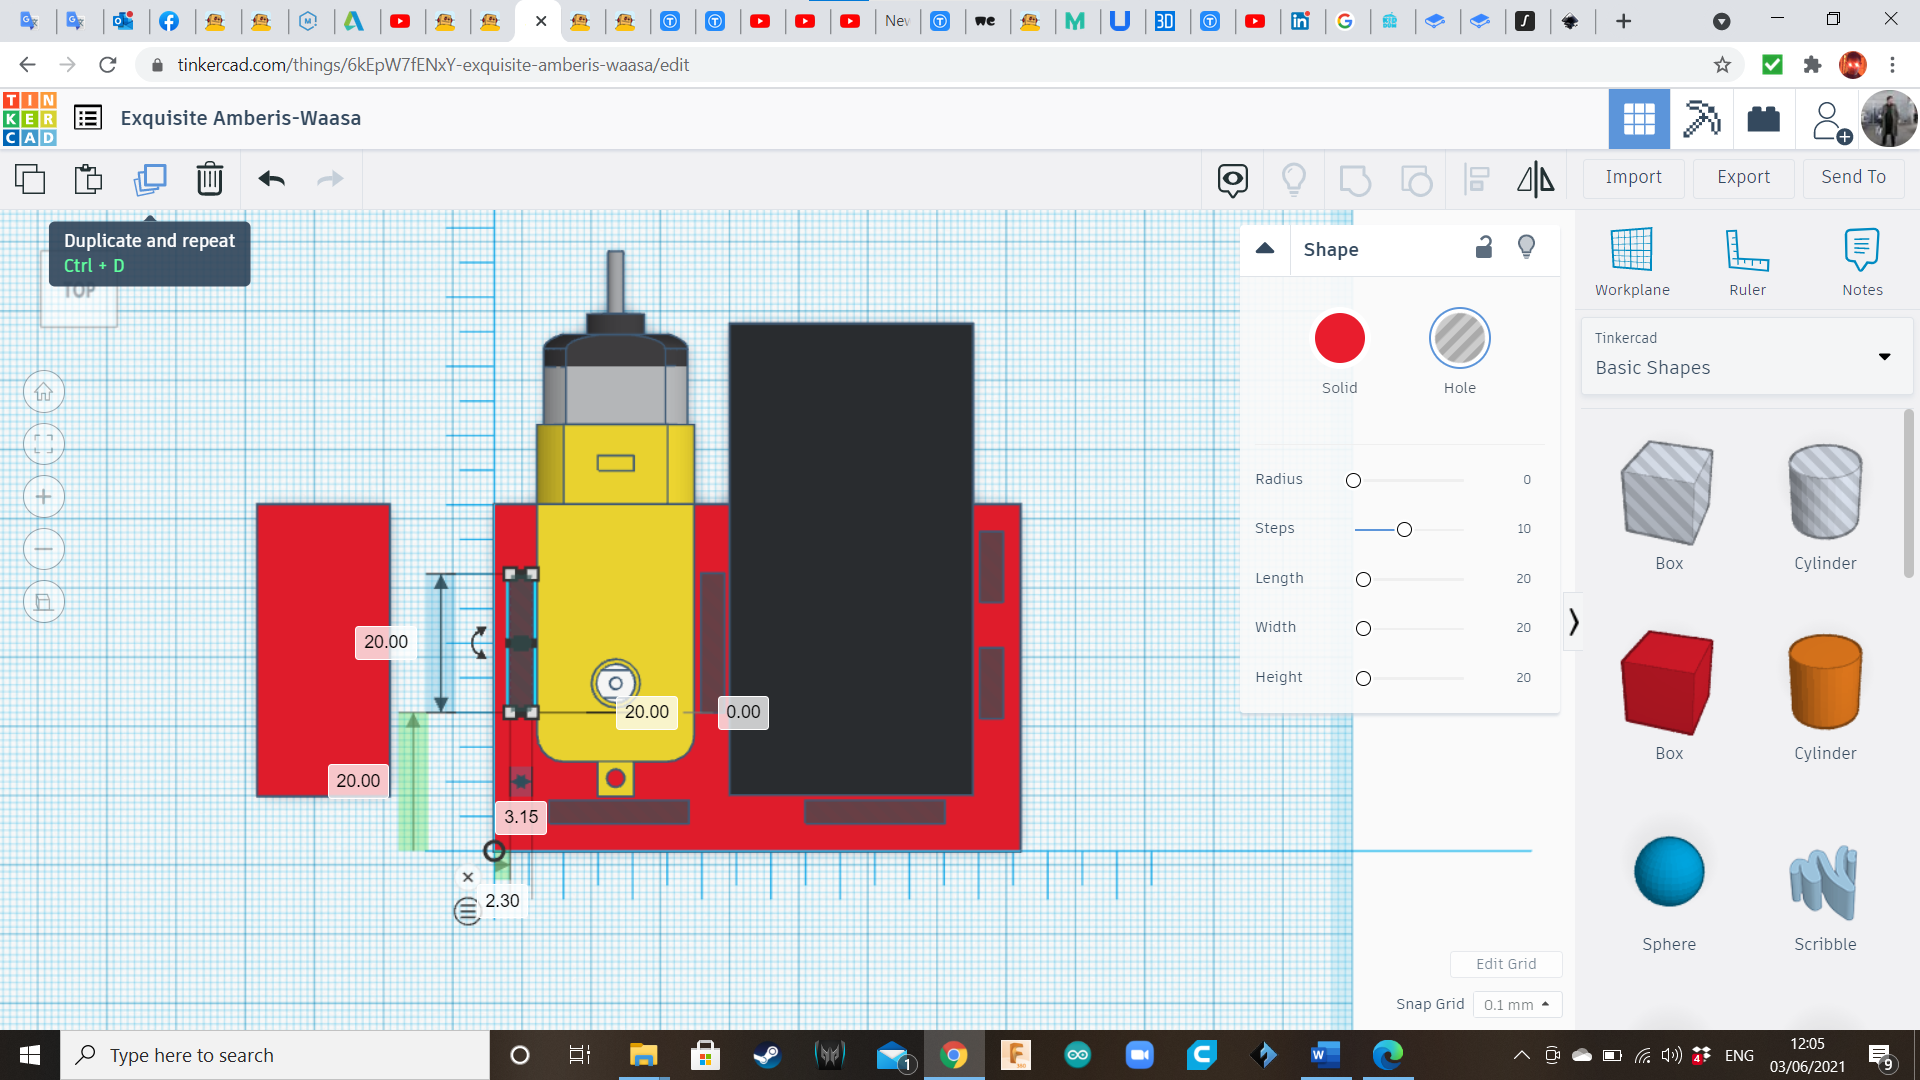Click the Duplicate and repeat icon
Image resolution: width=1920 pixels, height=1080 pixels.
click(149, 178)
